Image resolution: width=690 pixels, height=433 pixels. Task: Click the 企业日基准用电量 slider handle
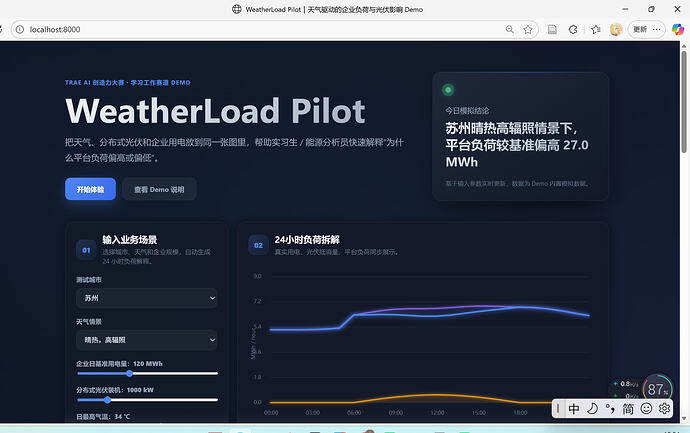click(129, 374)
